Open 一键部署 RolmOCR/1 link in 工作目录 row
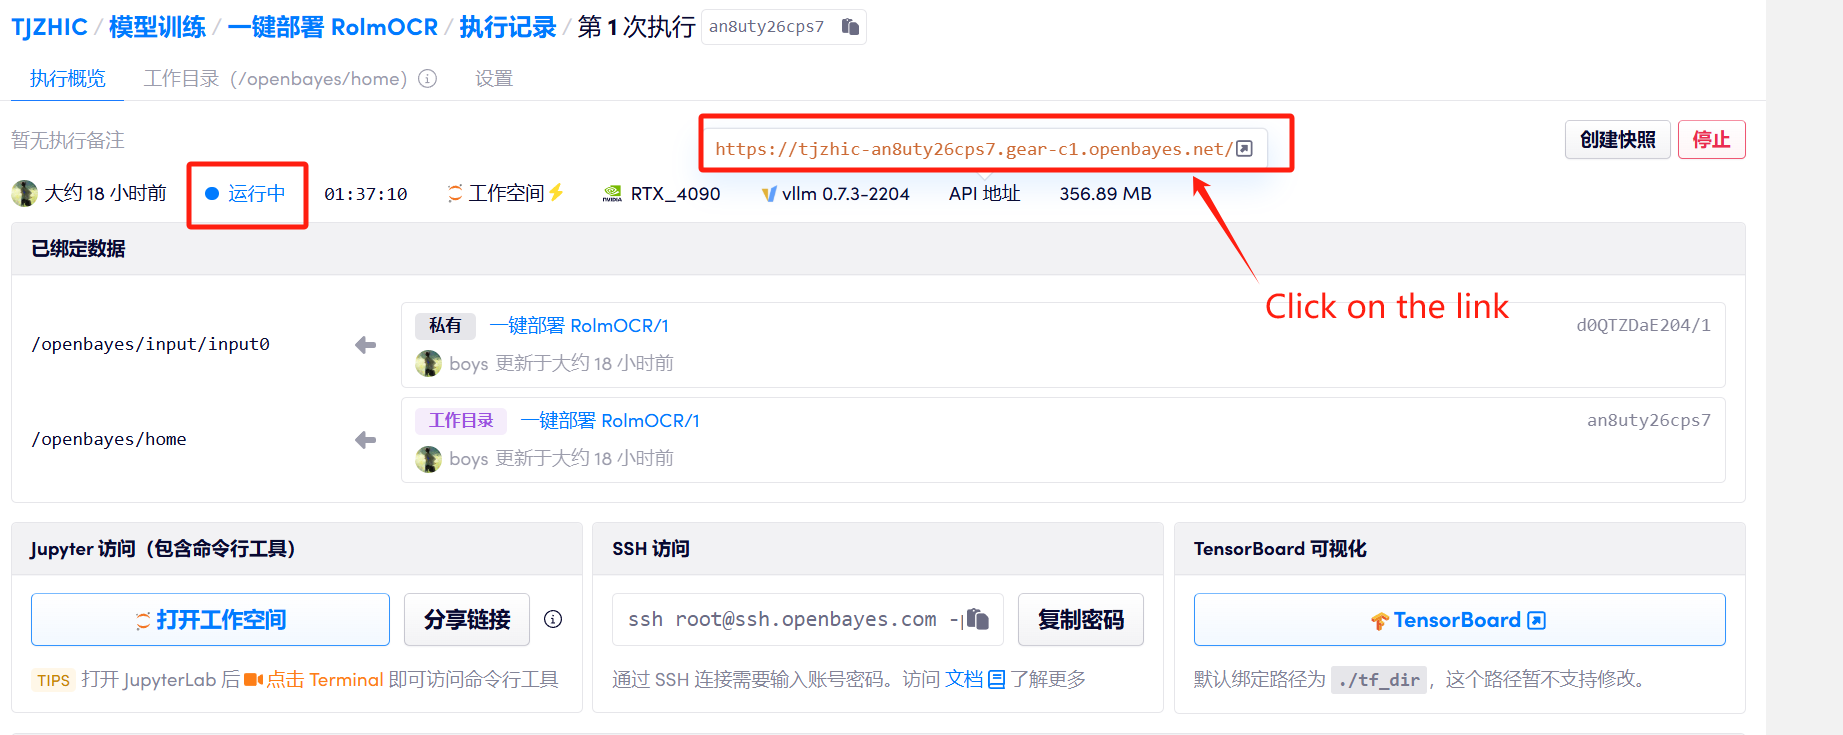The height and width of the screenshot is (735, 1843). [610, 421]
